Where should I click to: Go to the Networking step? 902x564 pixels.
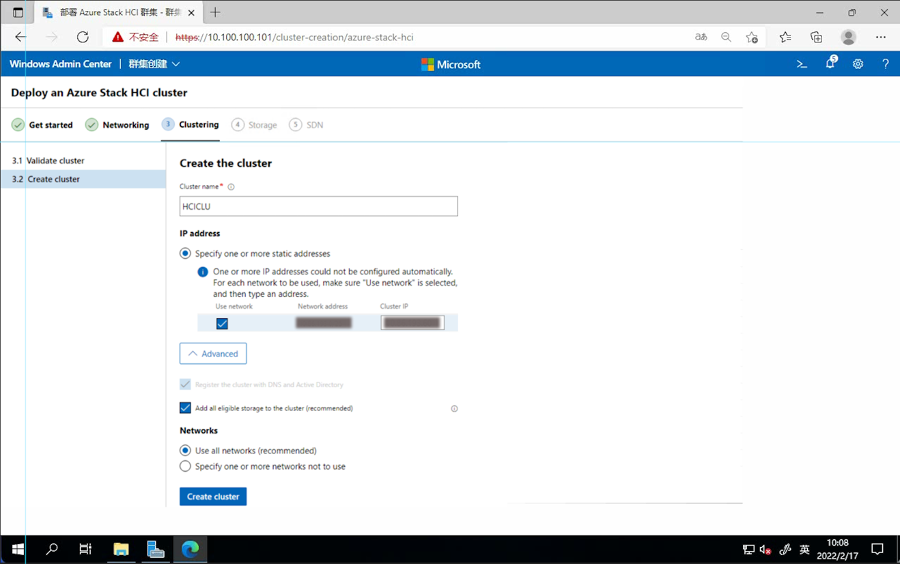[117, 125]
